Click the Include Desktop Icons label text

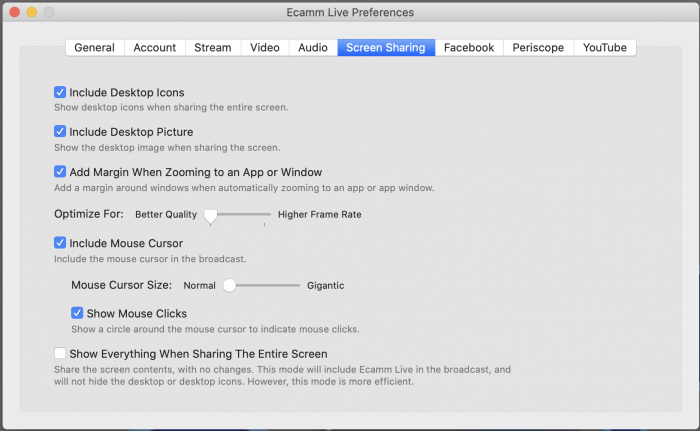[127, 92]
